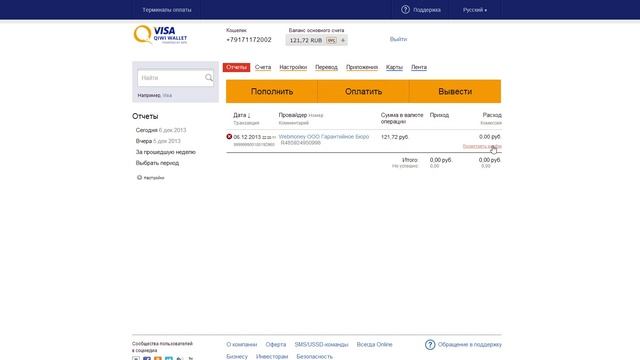The width and height of the screenshot is (640, 360).
Task: Open the balance account selector showing 121,72 RUB
Action: [x=316, y=40]
